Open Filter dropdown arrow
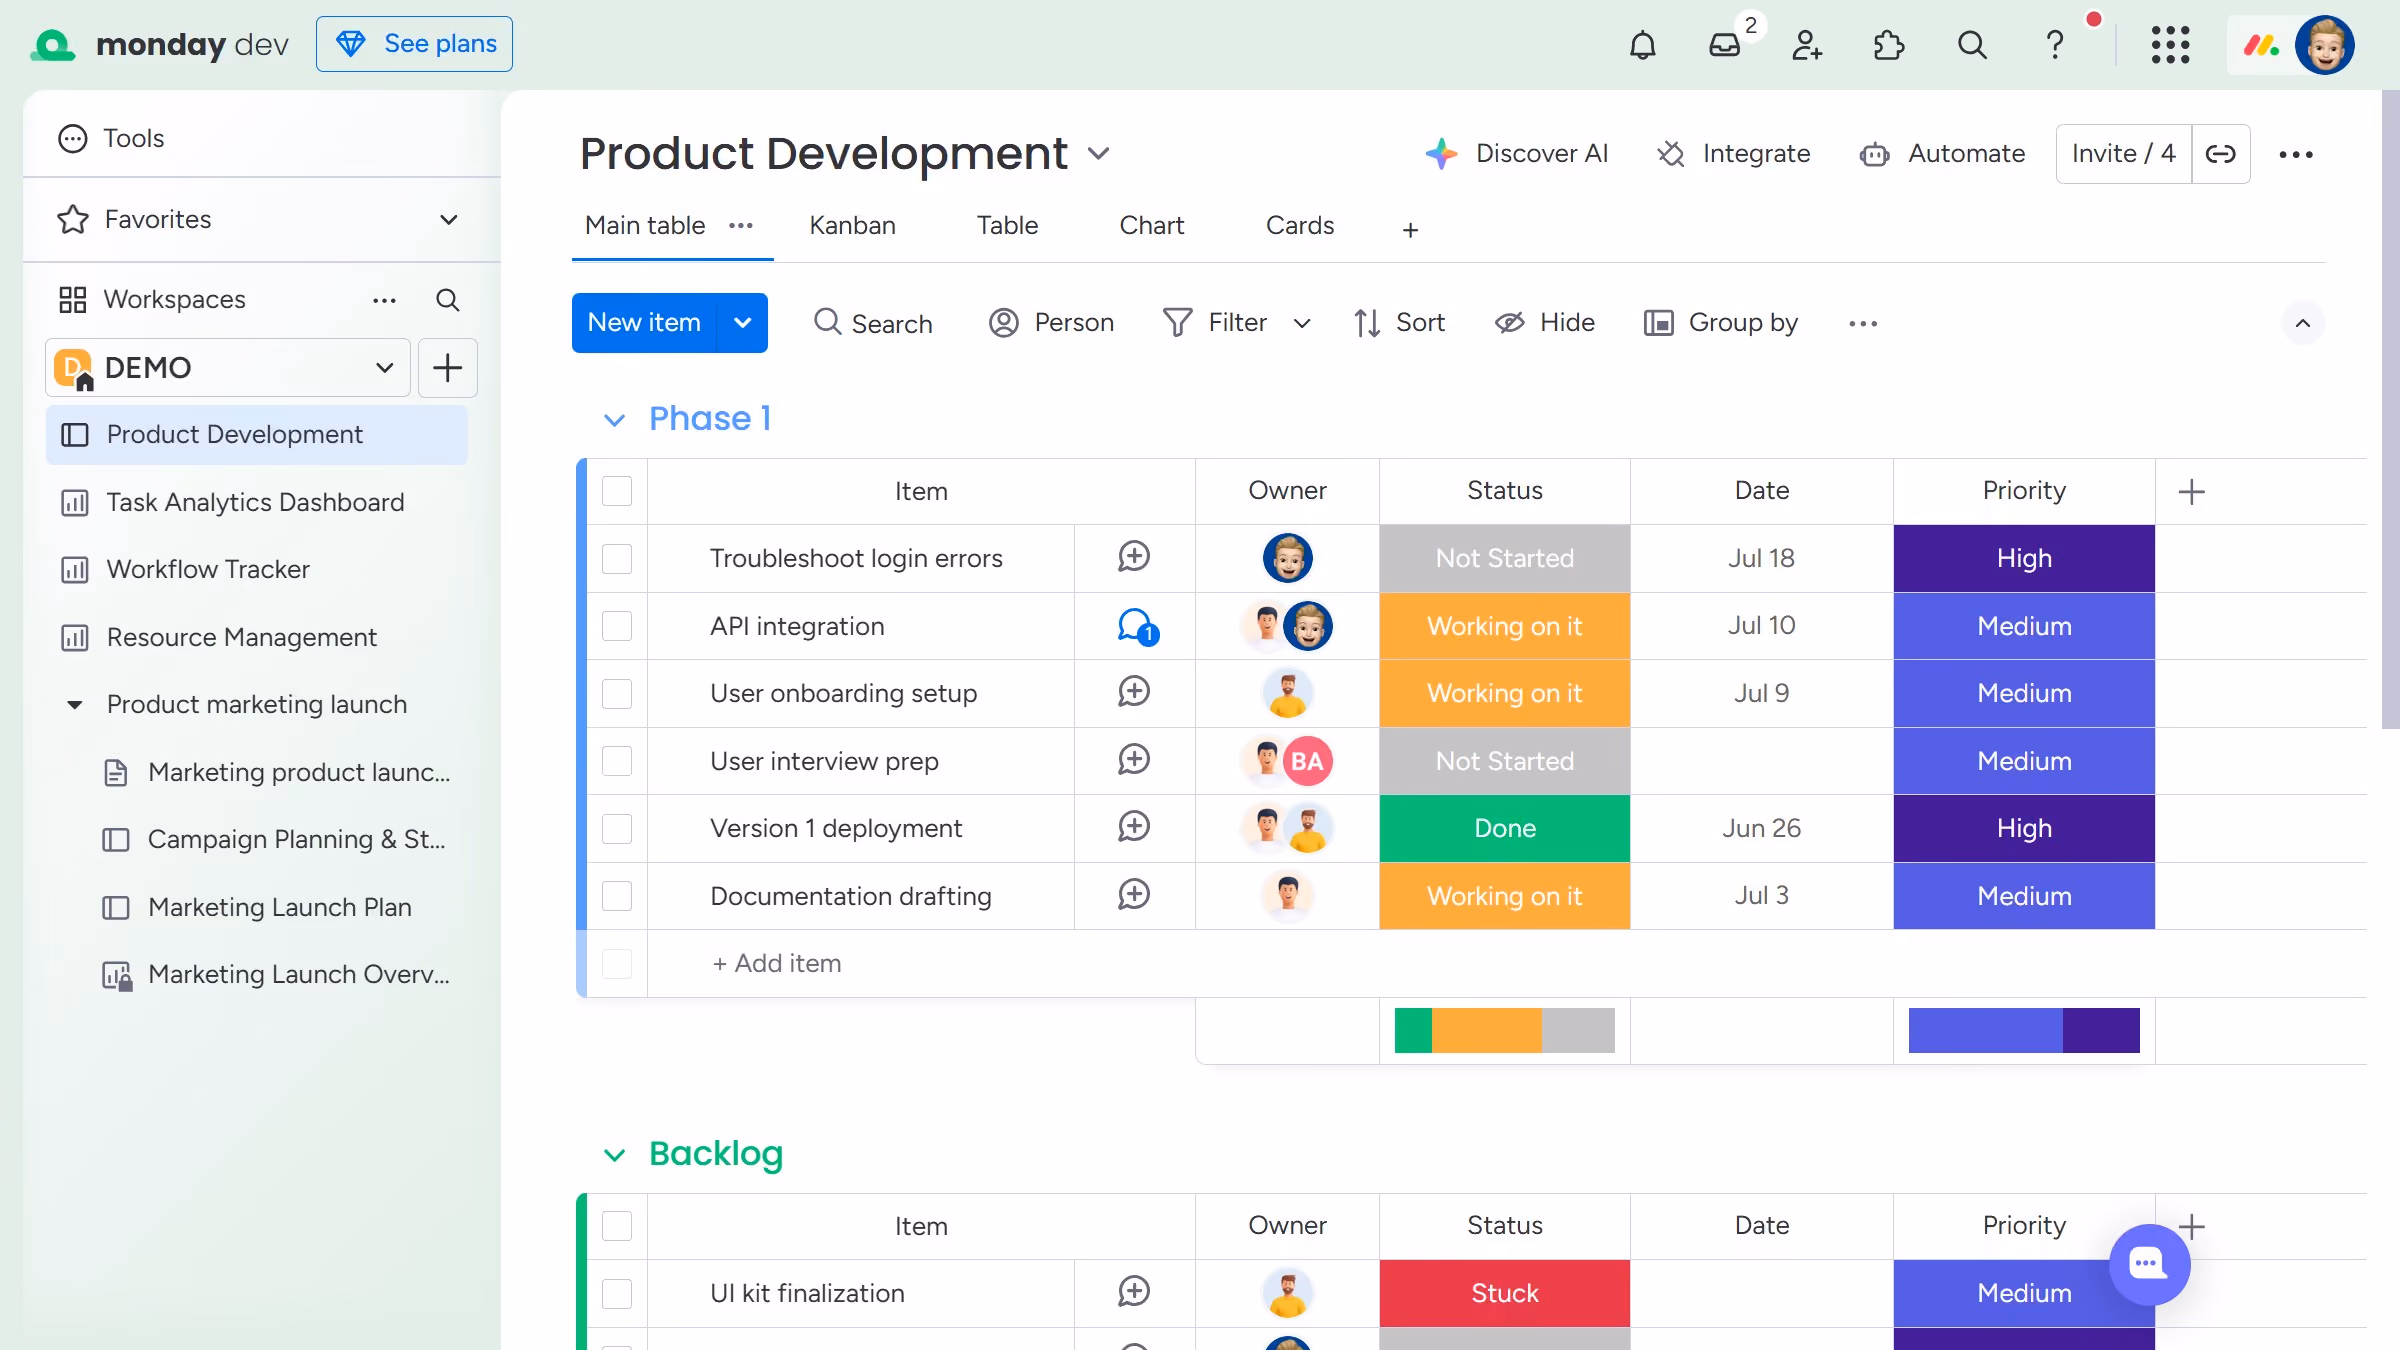The image size is (2400, 1350). [1302, 323]
